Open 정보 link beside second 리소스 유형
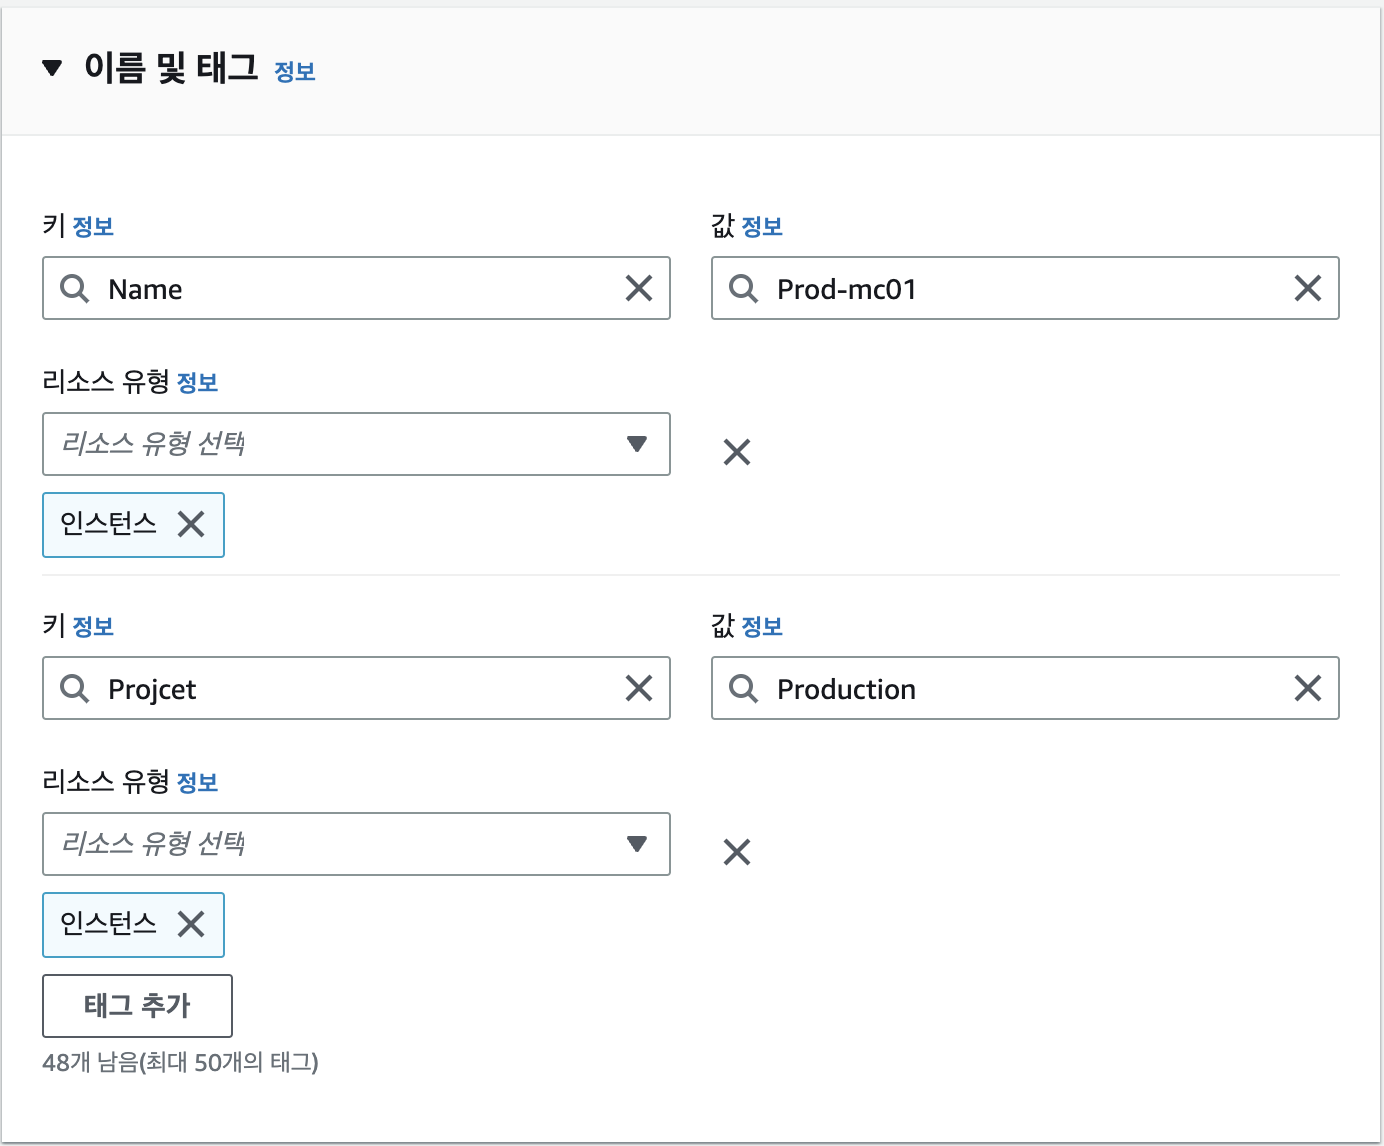This screenshot has width=1384, height=1146. click(x=197, y=783)
